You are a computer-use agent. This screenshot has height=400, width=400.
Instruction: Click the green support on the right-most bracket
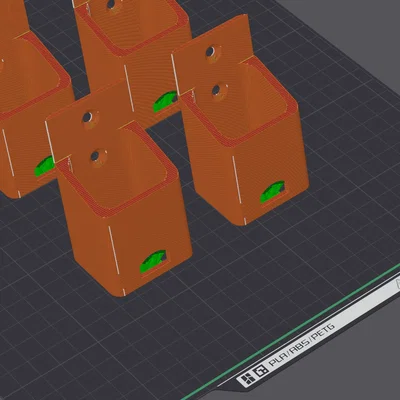272,192
